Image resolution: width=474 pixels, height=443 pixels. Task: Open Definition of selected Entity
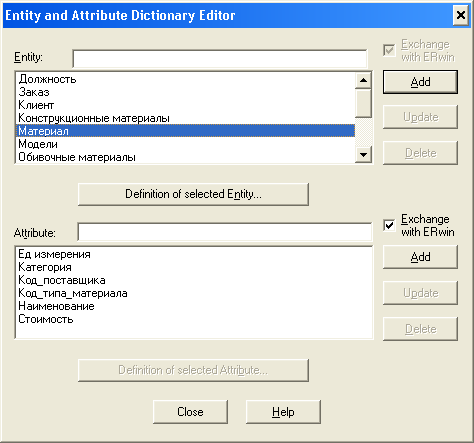193,194
